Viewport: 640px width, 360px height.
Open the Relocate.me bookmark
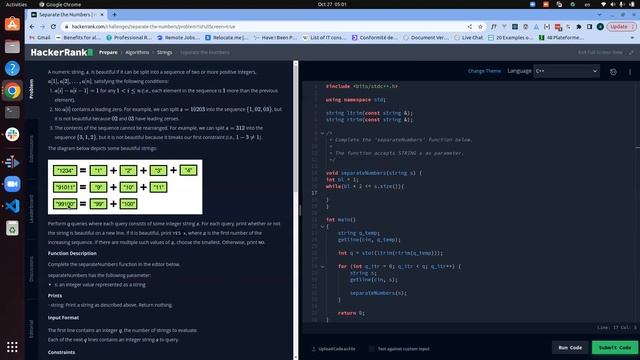[227, 38]
